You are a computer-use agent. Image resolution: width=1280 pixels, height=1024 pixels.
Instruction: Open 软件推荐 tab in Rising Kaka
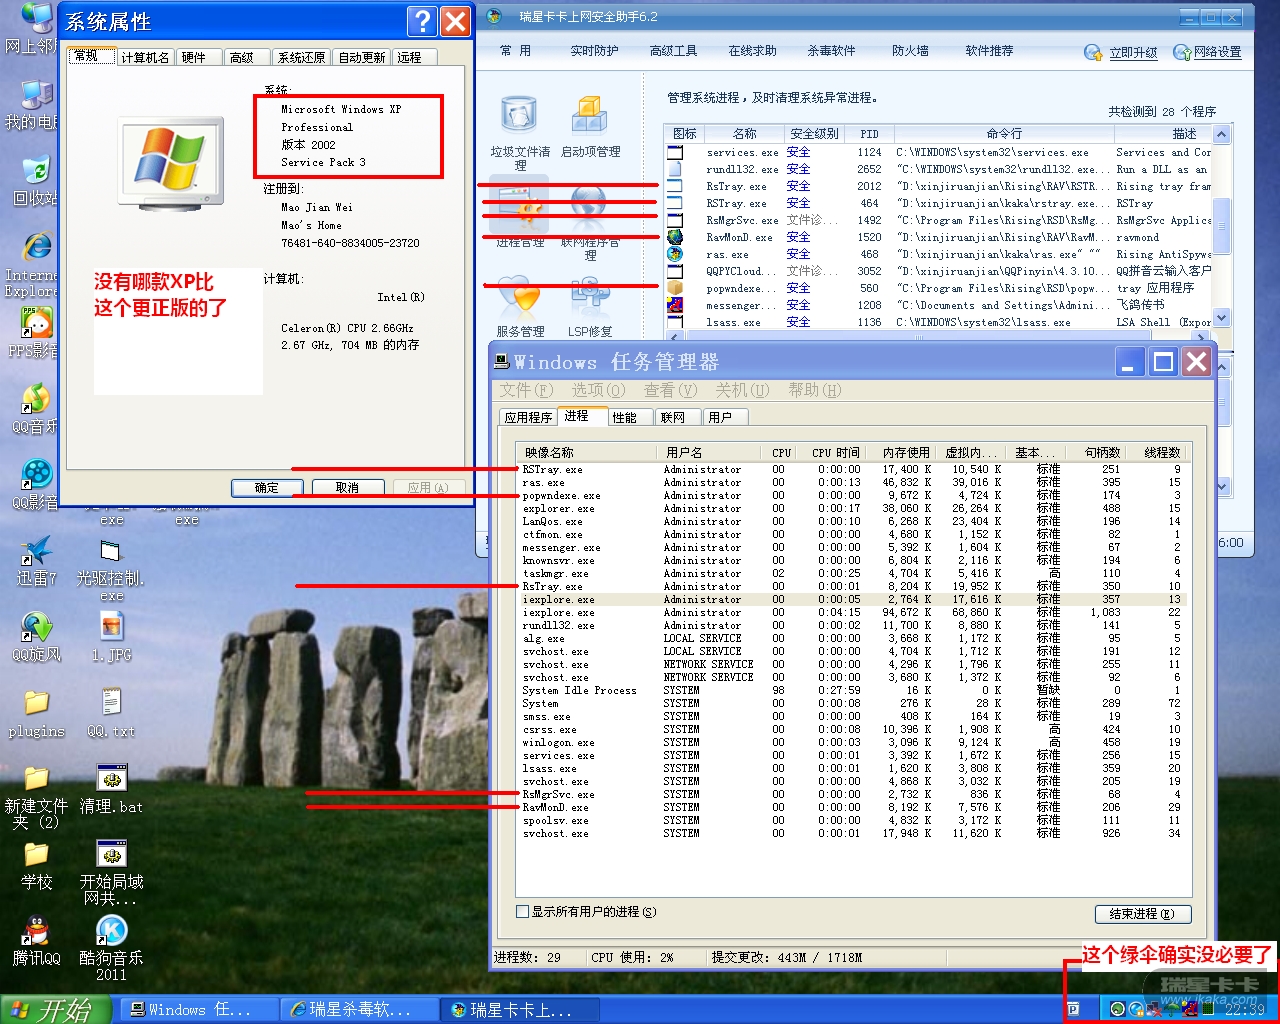click(990, 51)
